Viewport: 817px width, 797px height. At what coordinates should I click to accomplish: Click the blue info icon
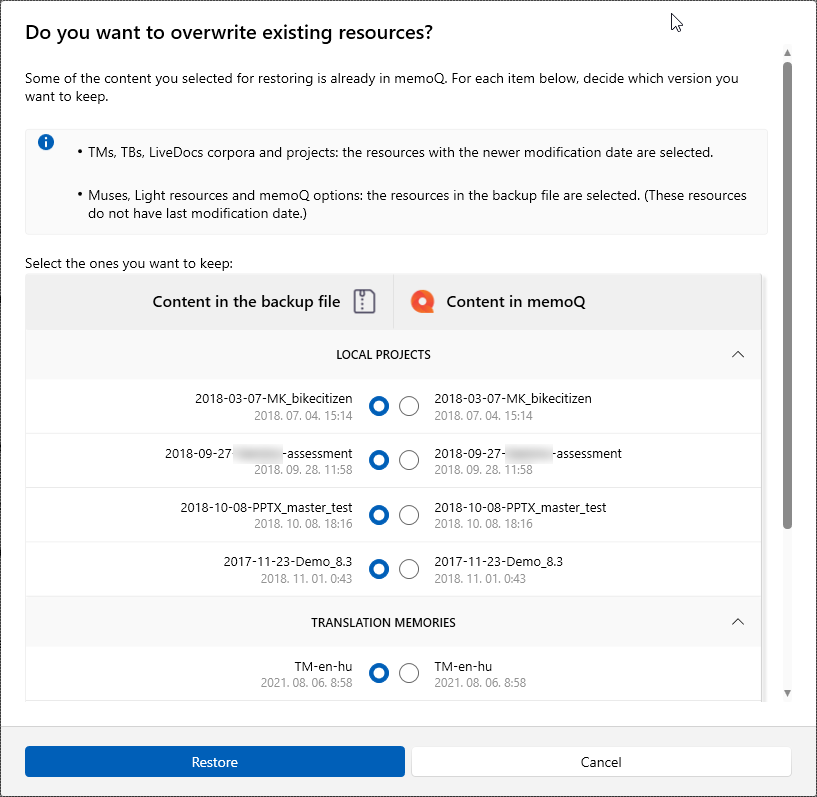tap(46, 142)
